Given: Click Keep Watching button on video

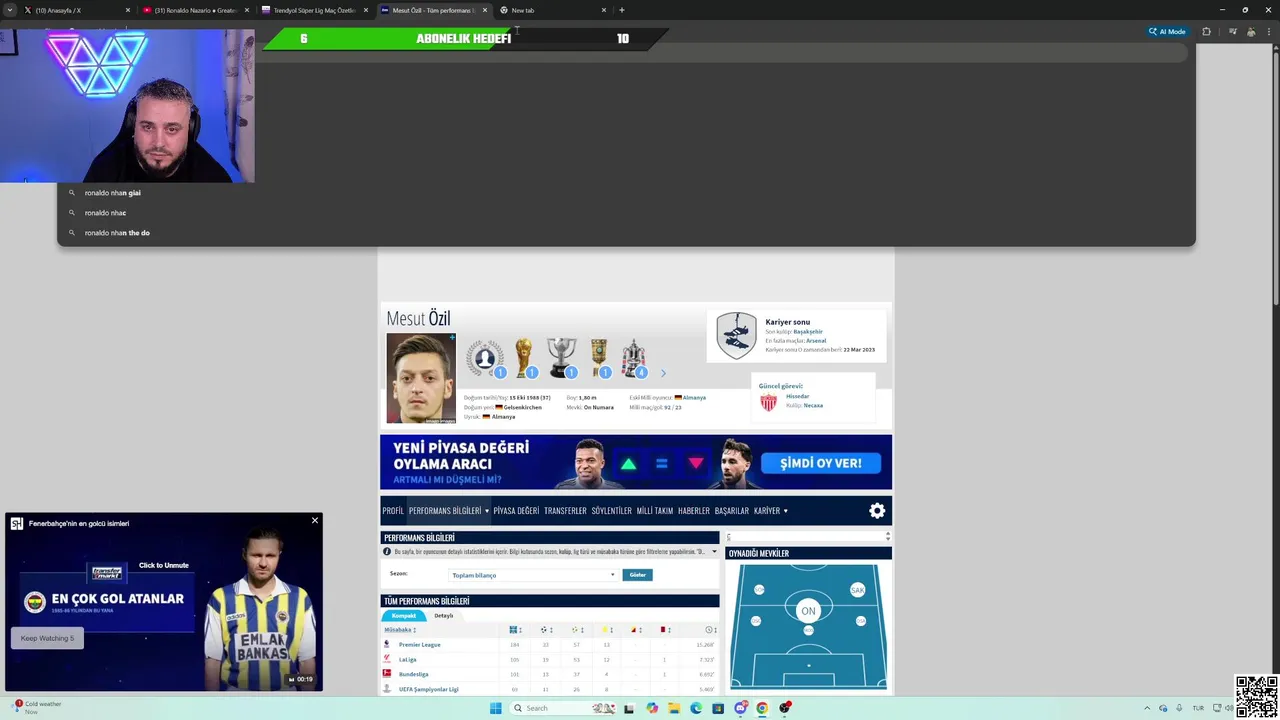Looking at the screenshot, I should (47, 638).
